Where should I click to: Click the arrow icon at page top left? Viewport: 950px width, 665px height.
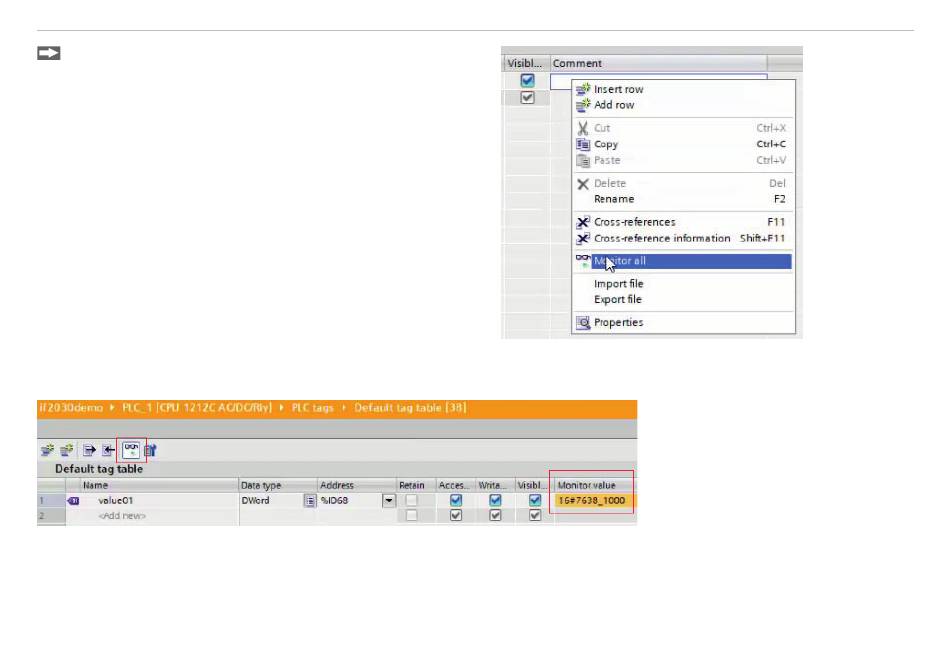[x=49, y=53]
